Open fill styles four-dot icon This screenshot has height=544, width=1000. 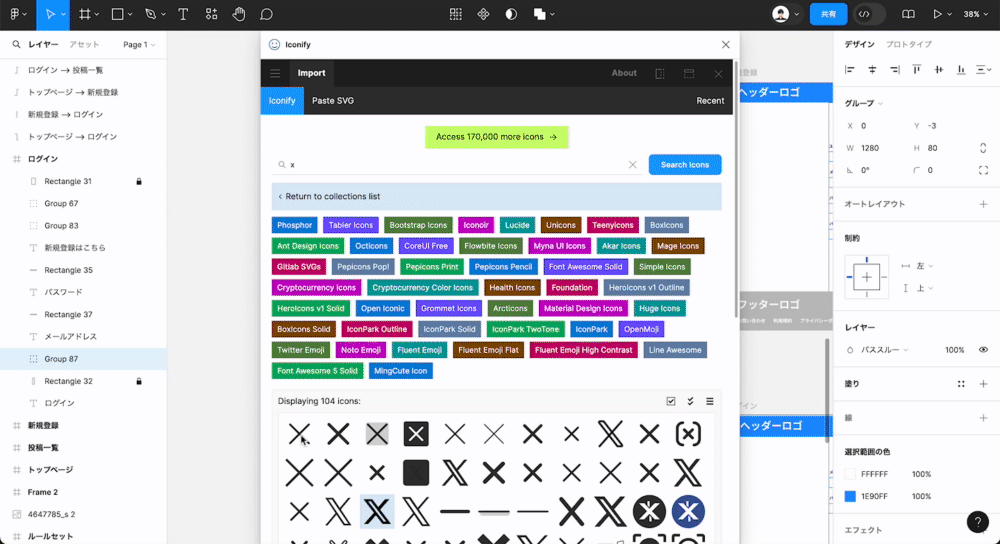click(961, 384)
